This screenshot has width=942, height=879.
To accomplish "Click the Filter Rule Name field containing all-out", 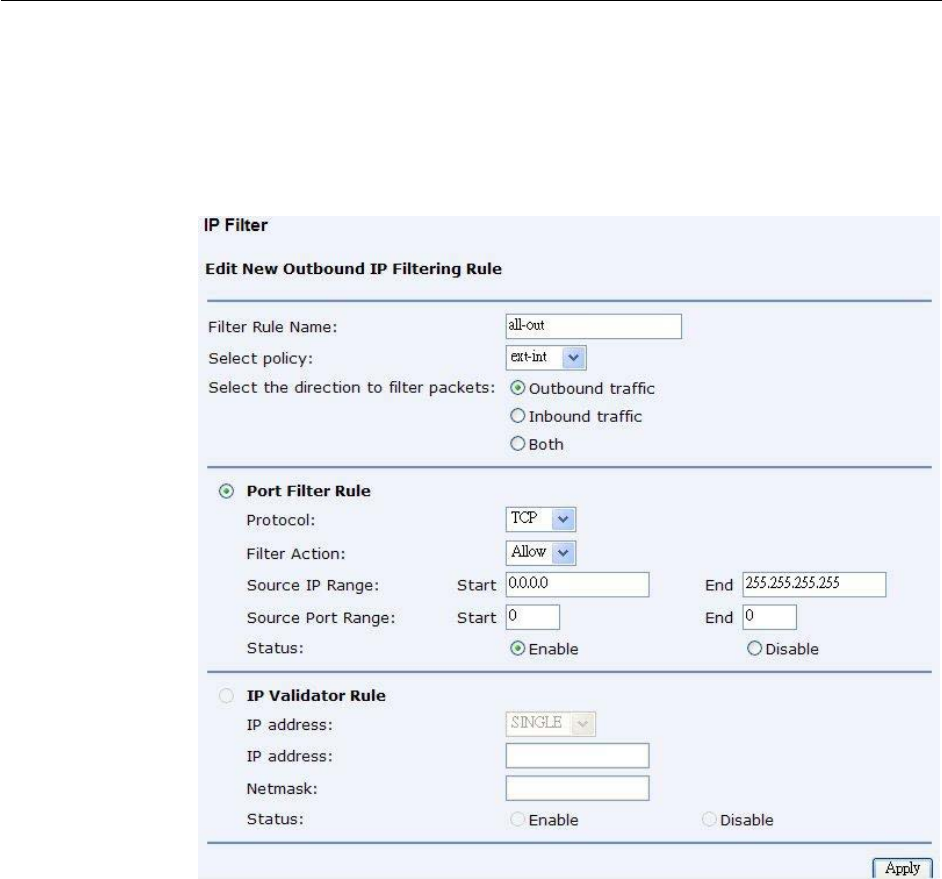I will click(594, 326).
